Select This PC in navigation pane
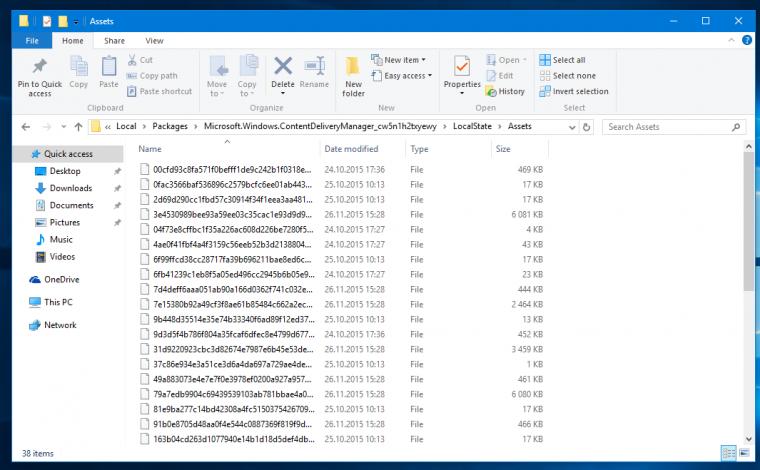This screenshot has height=470, width=760. pos(58,302)
